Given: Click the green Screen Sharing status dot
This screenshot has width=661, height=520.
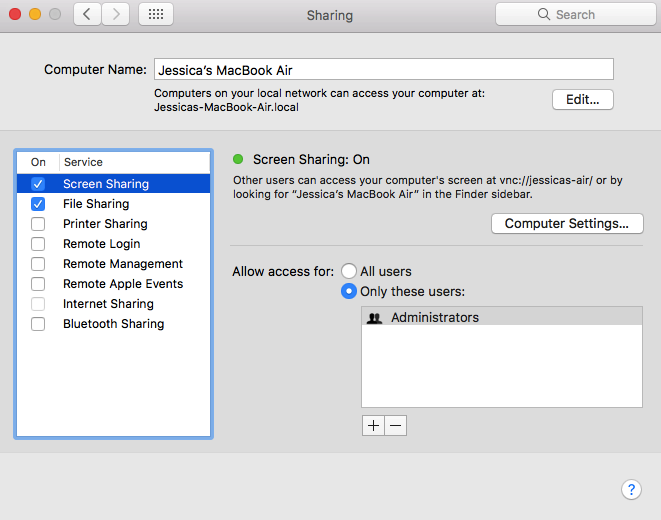Looking at the screenshot, I should [238, 159].
